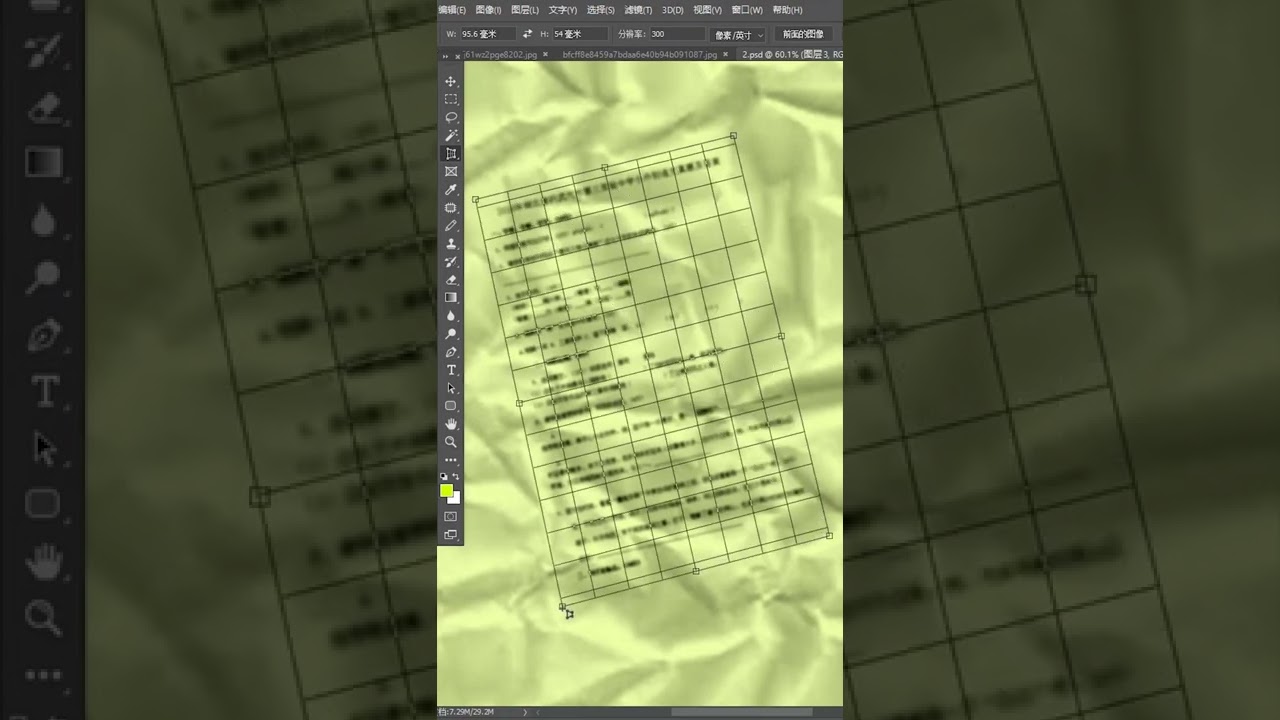Select the Rounded Rectangle shape tool
The width and height of the screenshot is (1280, 720).
451,406
